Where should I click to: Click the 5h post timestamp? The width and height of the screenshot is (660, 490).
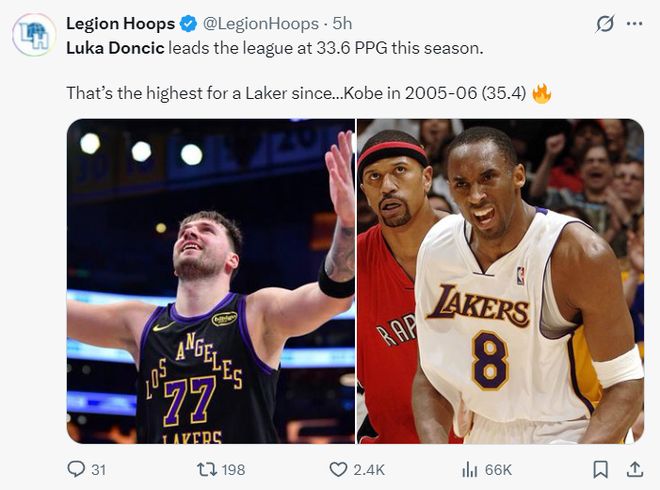(342, 23)
